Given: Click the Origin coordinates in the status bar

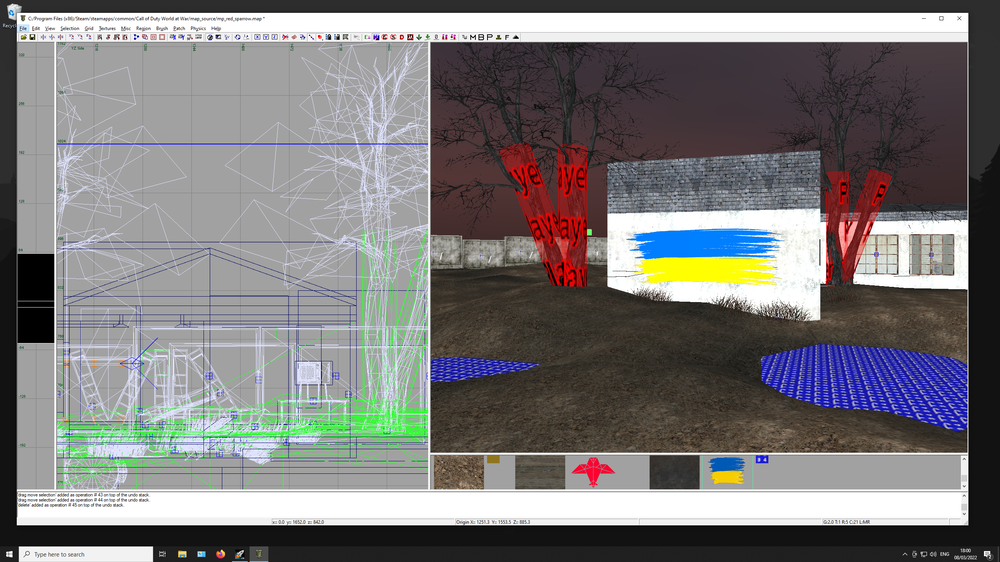Looking at the screenshot, I should pos(493,522).
